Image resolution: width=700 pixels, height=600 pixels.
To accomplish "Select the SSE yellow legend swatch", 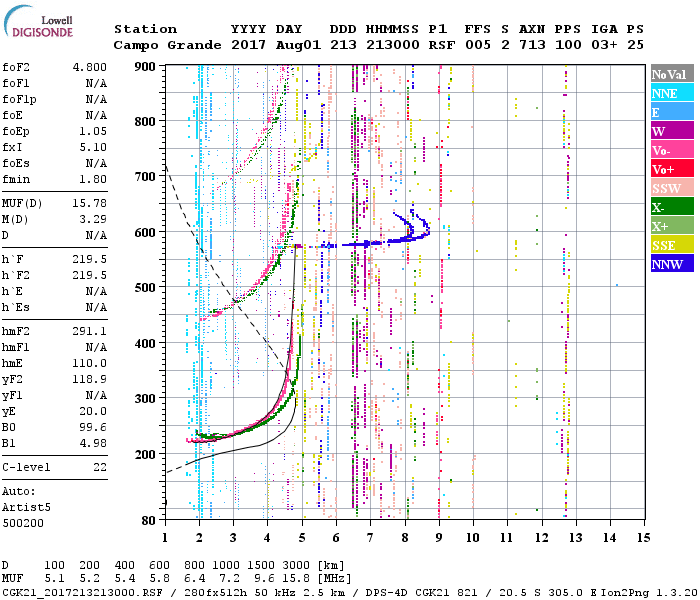I will click(x=672, y=245).
